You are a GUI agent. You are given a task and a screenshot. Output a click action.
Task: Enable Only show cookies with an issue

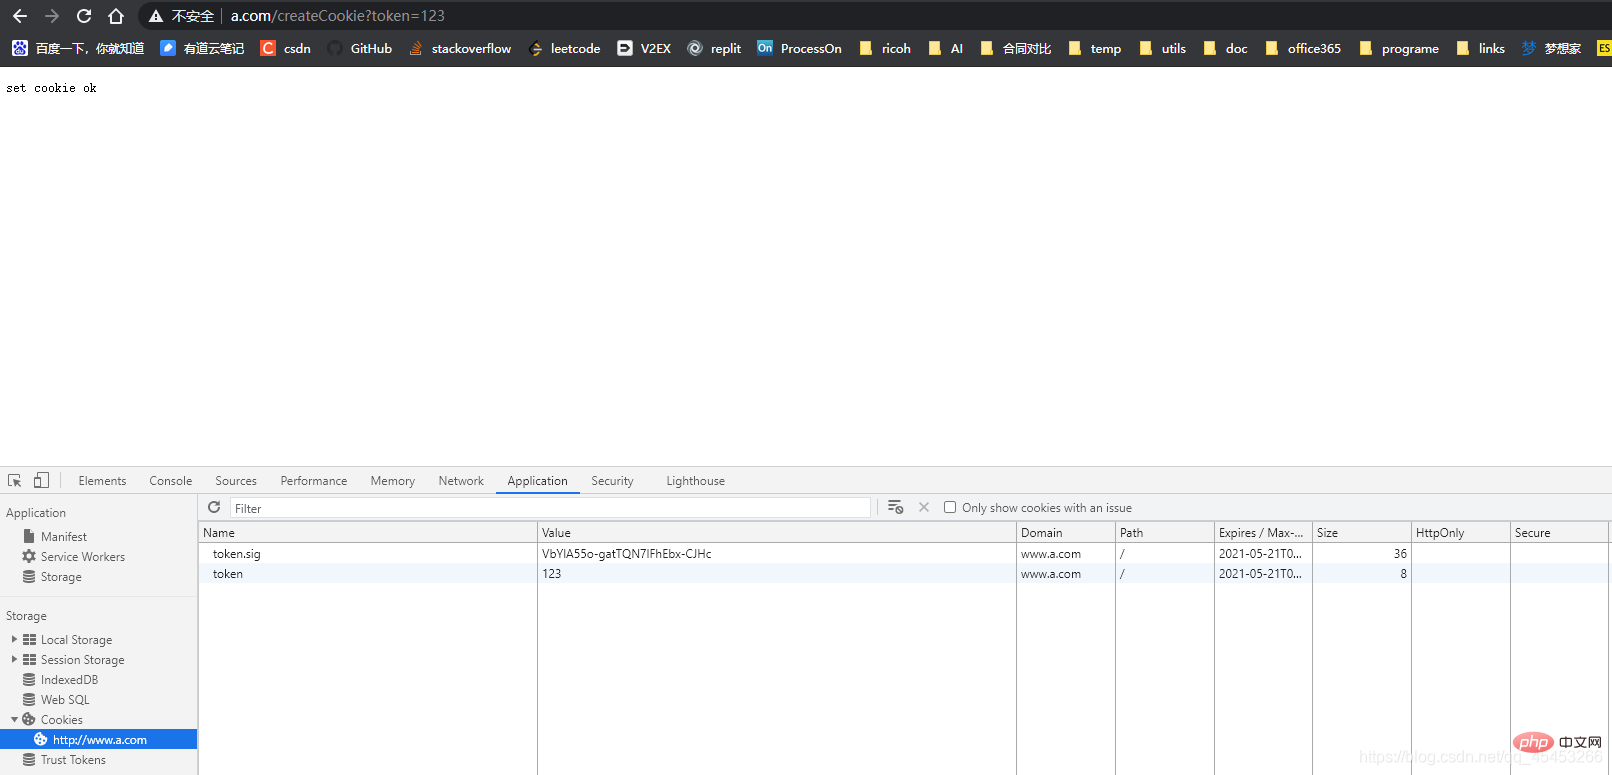pyautogui.click(x=950, y=508)
